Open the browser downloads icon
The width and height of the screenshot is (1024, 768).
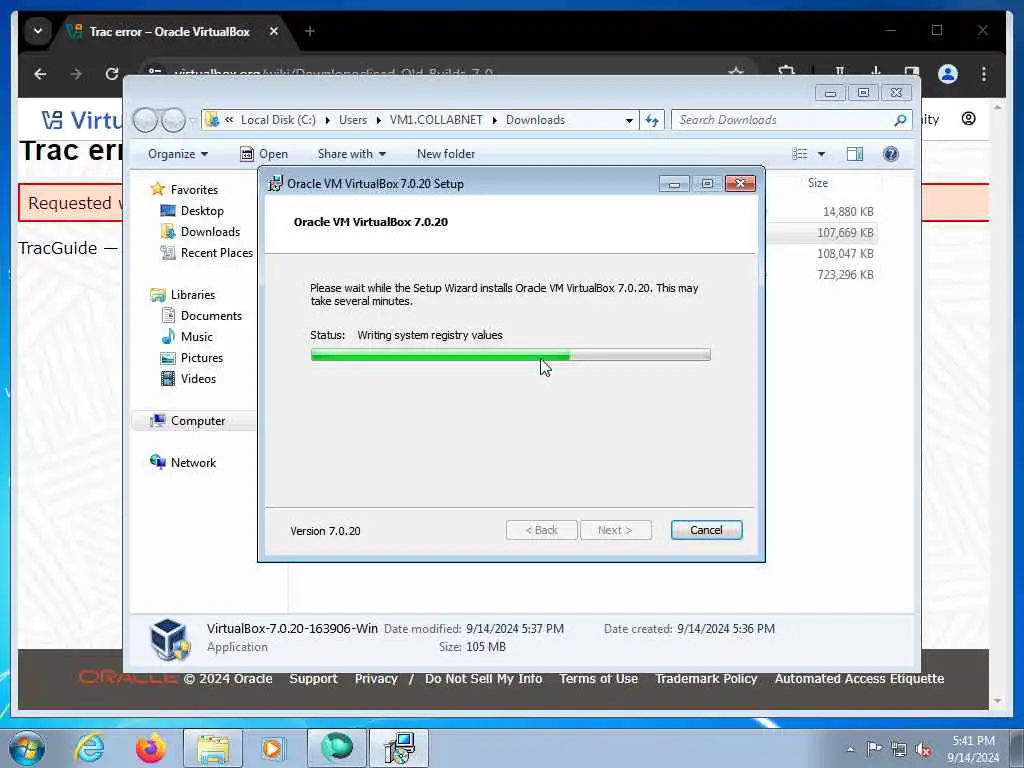pos(876,72)
